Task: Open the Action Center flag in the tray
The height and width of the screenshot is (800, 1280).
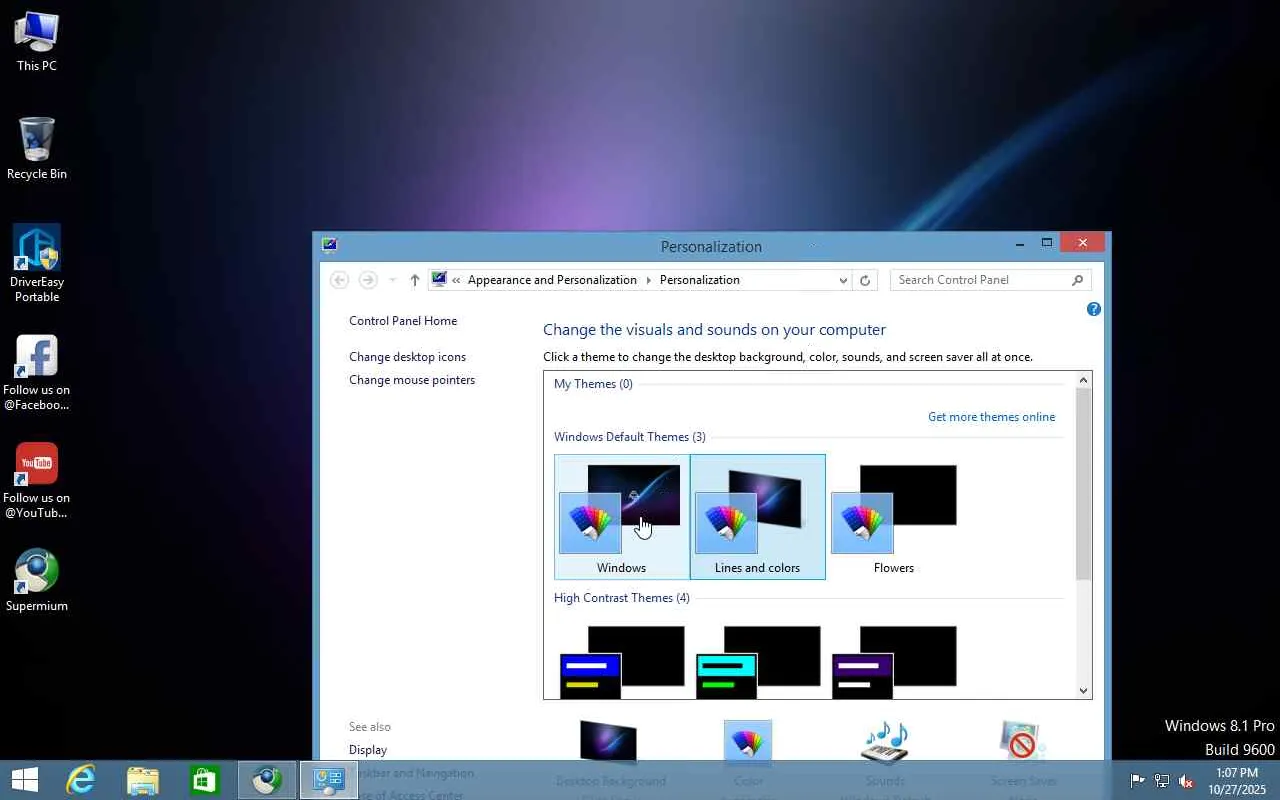Action: (1137, 781)
